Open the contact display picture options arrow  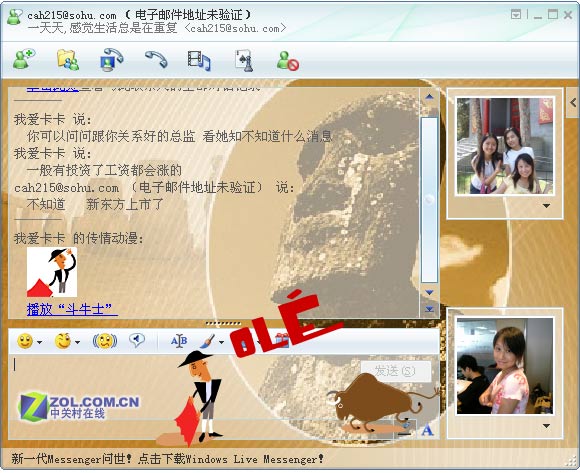point(546,206)
